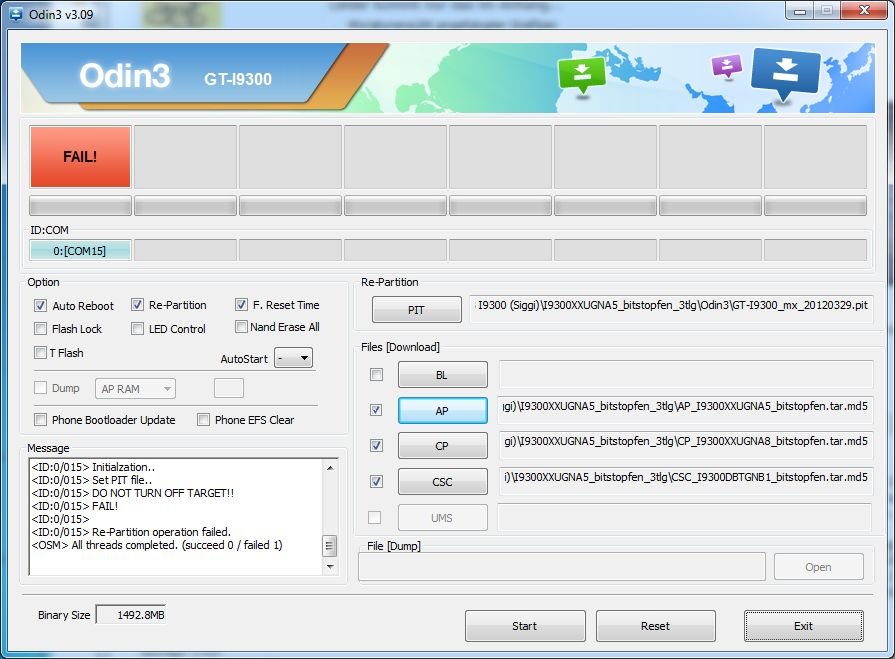Screen dimensions: 895x659
Task: Click 'All threads completed' log line
Action: coord(157,545)
